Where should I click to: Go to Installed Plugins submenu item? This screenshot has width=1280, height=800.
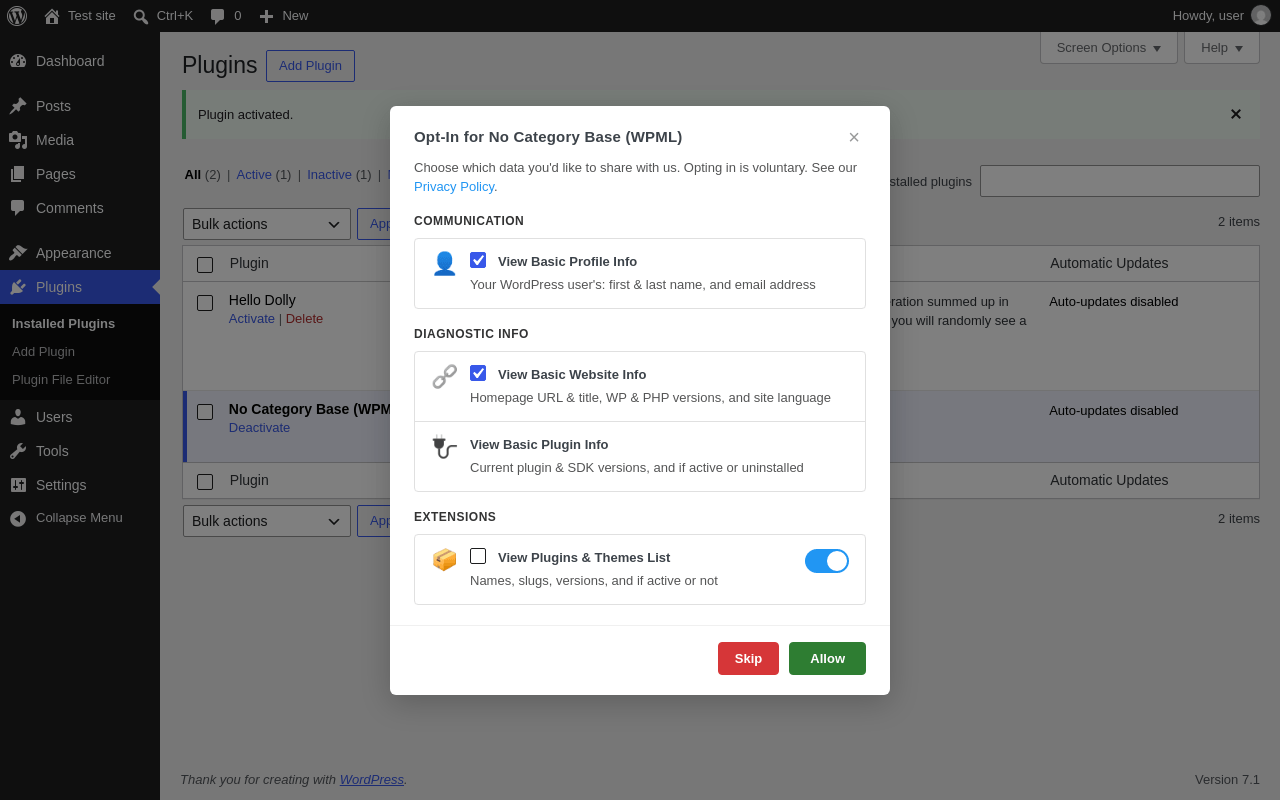pos(63,323)
